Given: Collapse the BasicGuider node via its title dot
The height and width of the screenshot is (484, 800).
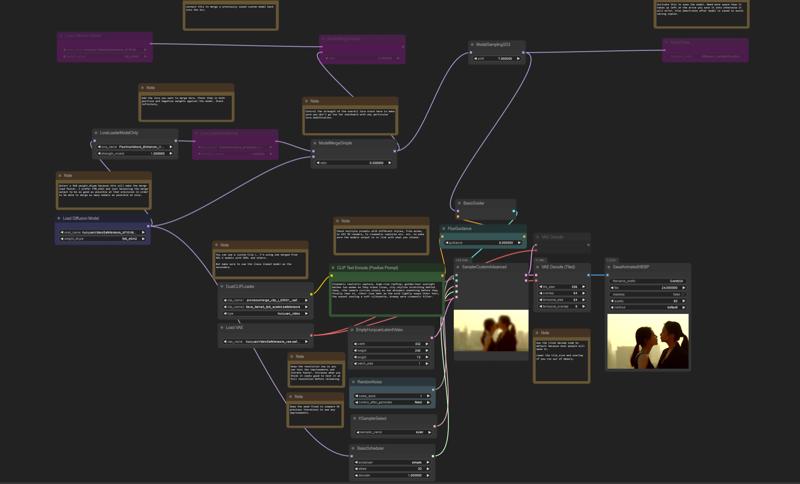Looking at the screenshot, I should [x=459, y=203].
